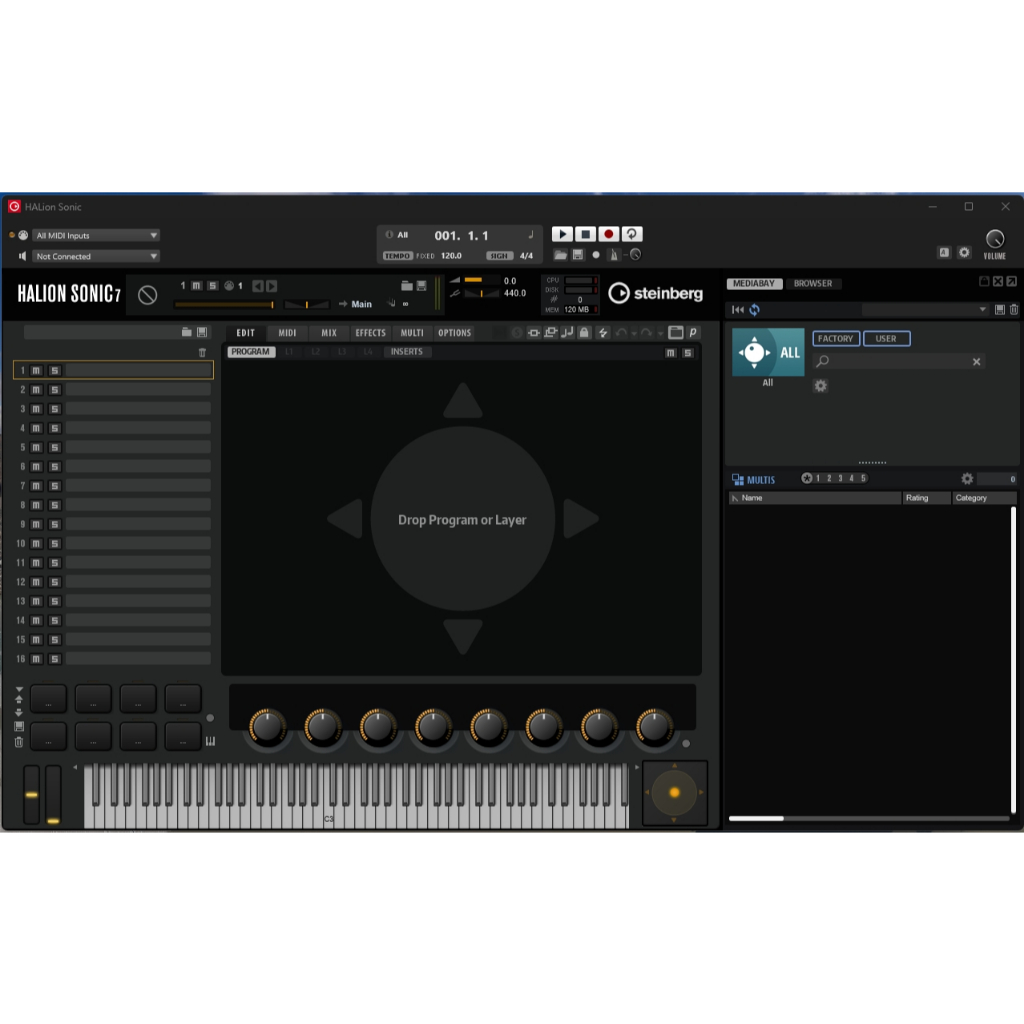This screenshot has height=1024, width=1024.
Task: Open the All MIDI Inputs dropdown
Action: (95, 235)
